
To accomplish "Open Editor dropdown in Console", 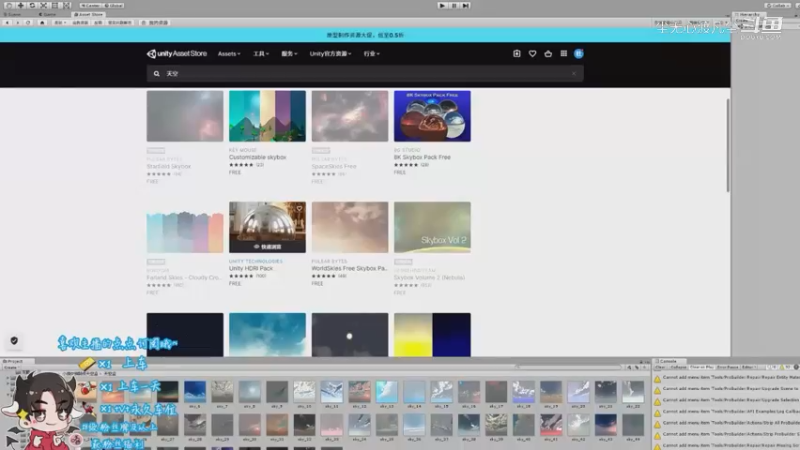I will pyautogui.click(x=748, y=367).
